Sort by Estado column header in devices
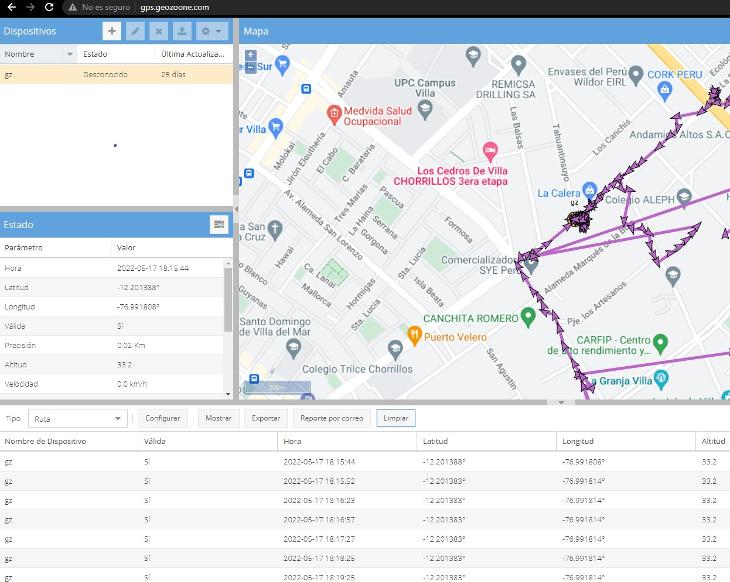The width and height of the screenshot is (730, 582). point(116,54)
